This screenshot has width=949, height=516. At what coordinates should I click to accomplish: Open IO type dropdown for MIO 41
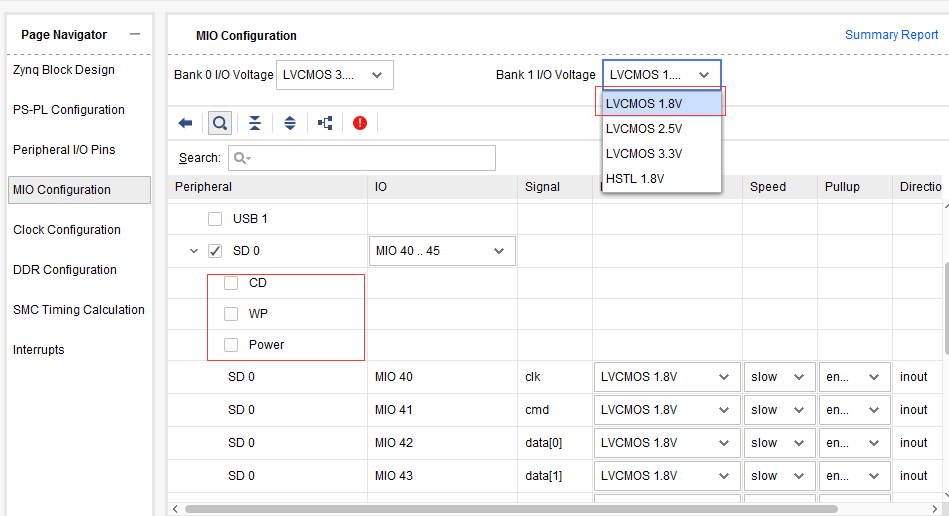[x=667, y=410]
